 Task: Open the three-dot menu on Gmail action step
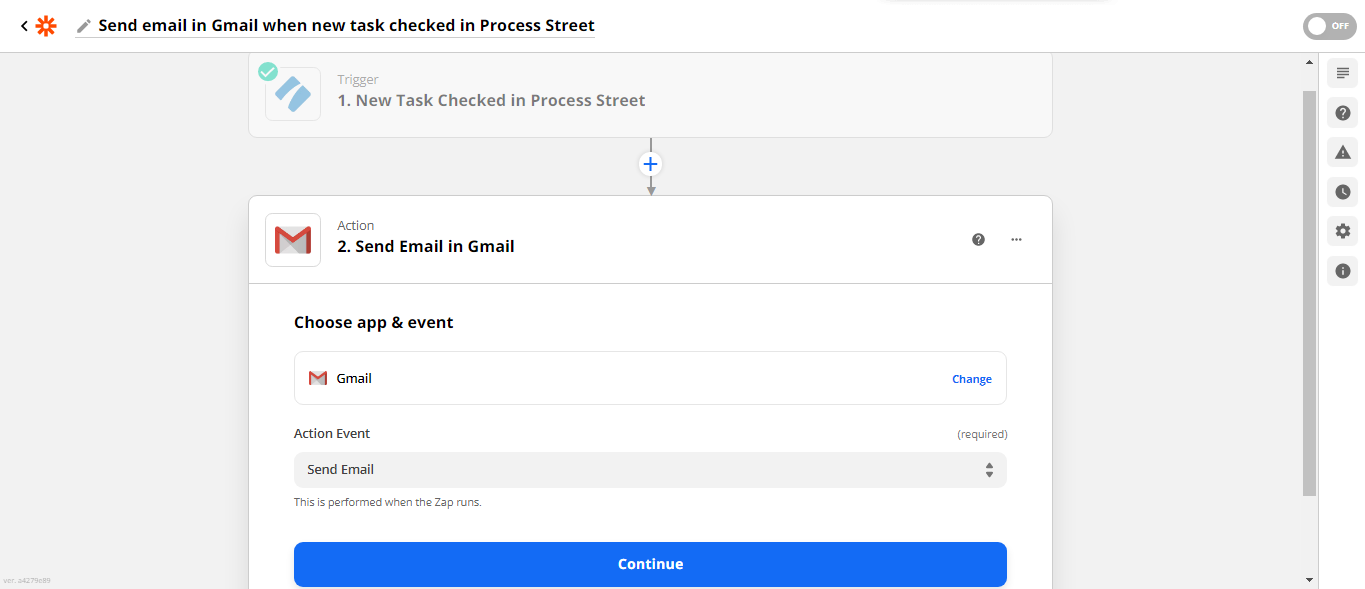click(1016, 240)
